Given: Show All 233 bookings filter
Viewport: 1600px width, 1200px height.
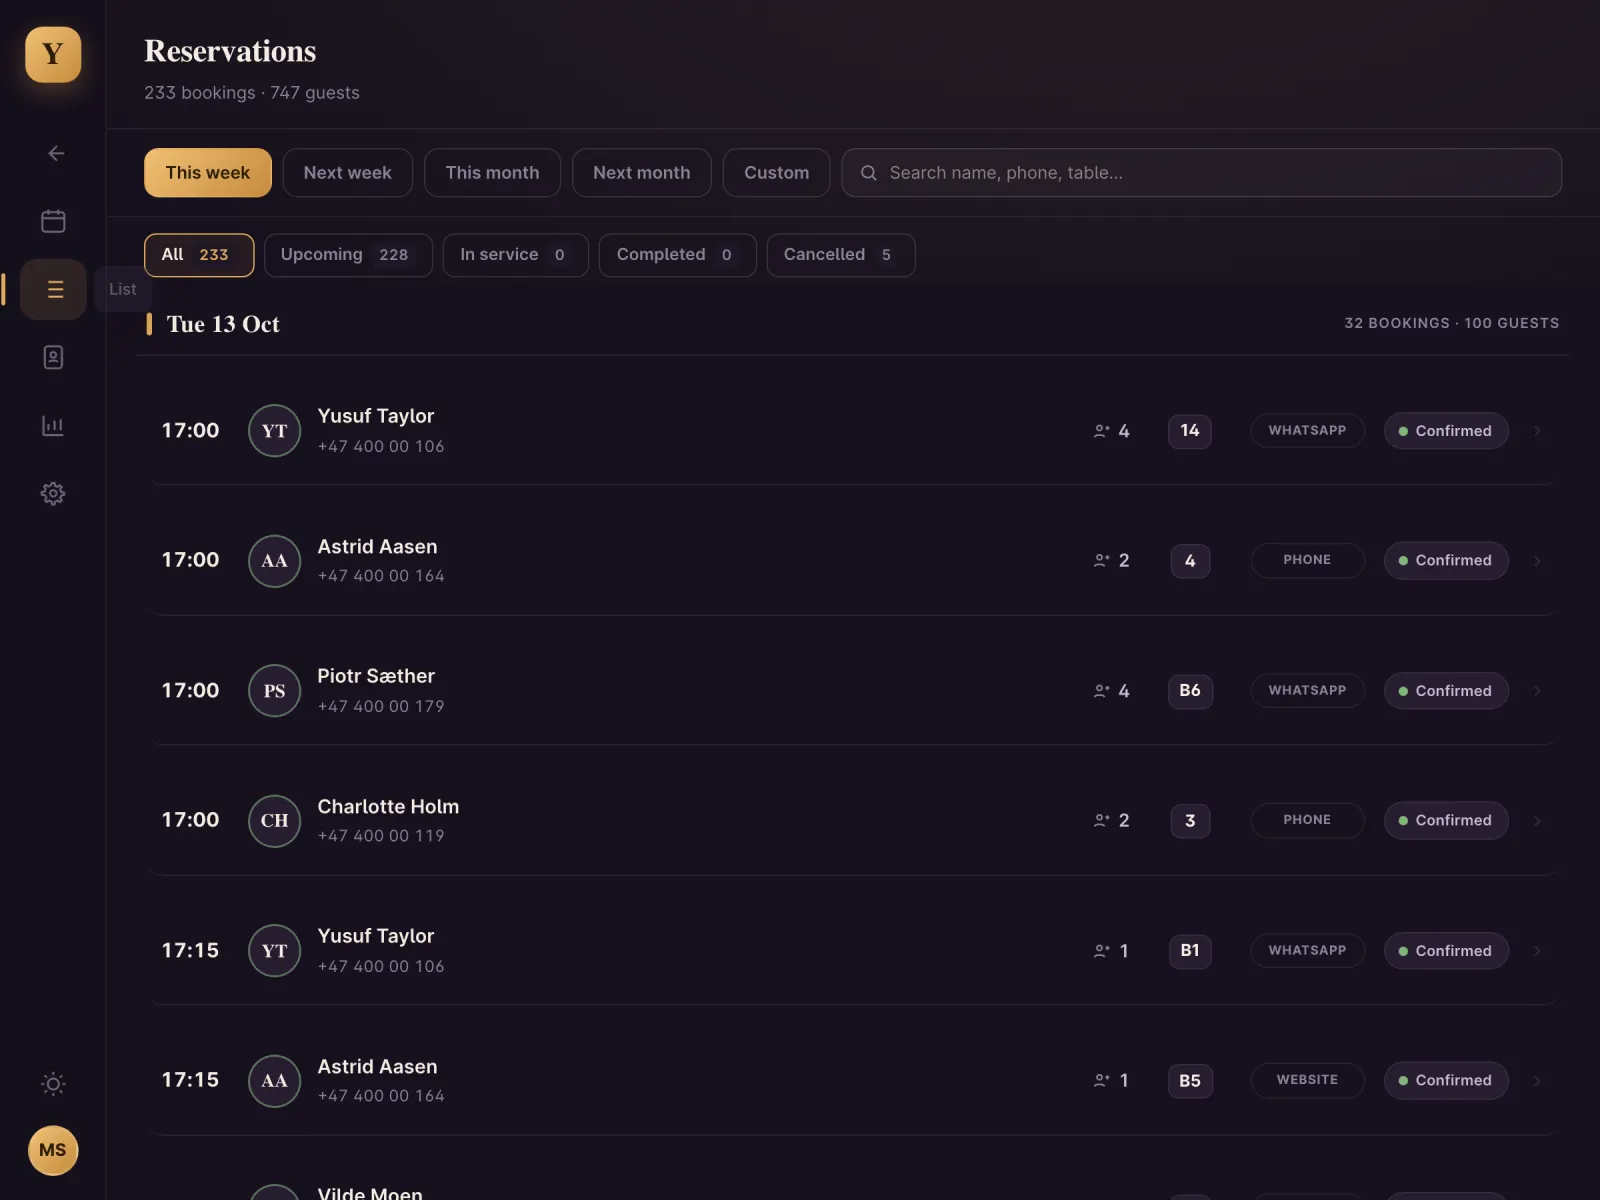Looking at the screenshot, I should click(199, 255).
